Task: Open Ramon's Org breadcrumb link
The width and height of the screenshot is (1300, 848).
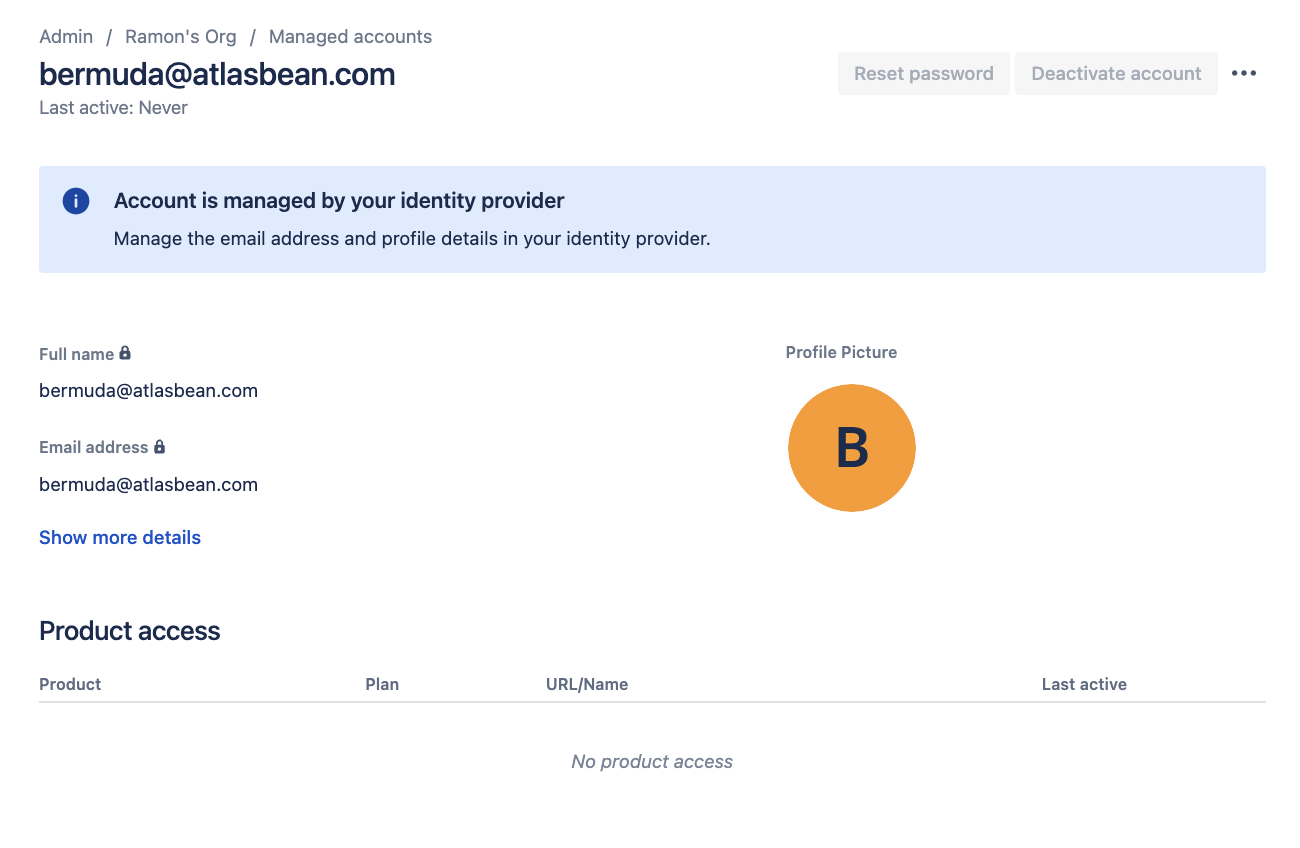Action: 181,37
